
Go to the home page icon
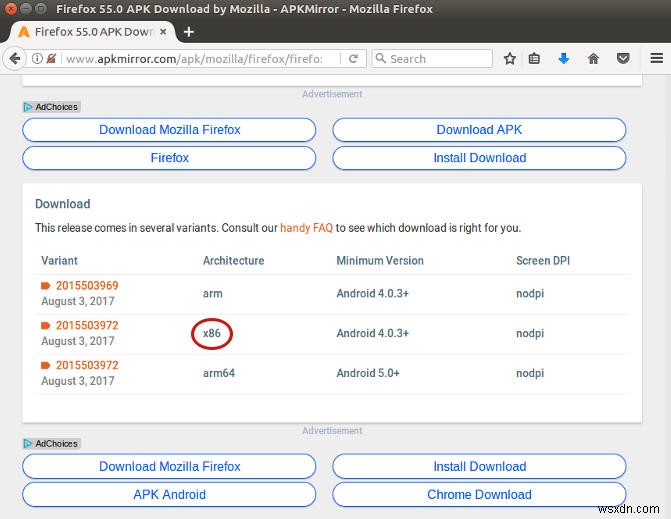[x=593, y=58]
